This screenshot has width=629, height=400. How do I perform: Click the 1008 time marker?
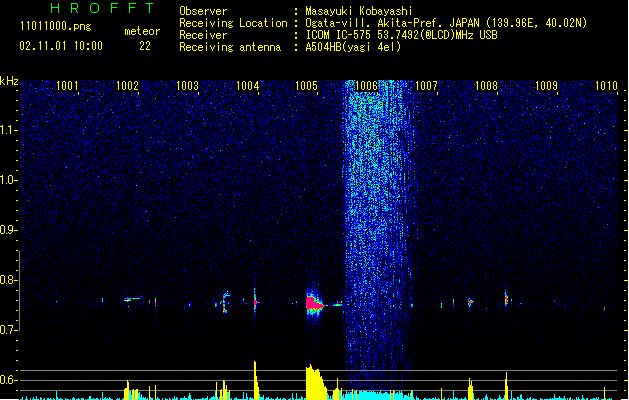pos(486,86)
